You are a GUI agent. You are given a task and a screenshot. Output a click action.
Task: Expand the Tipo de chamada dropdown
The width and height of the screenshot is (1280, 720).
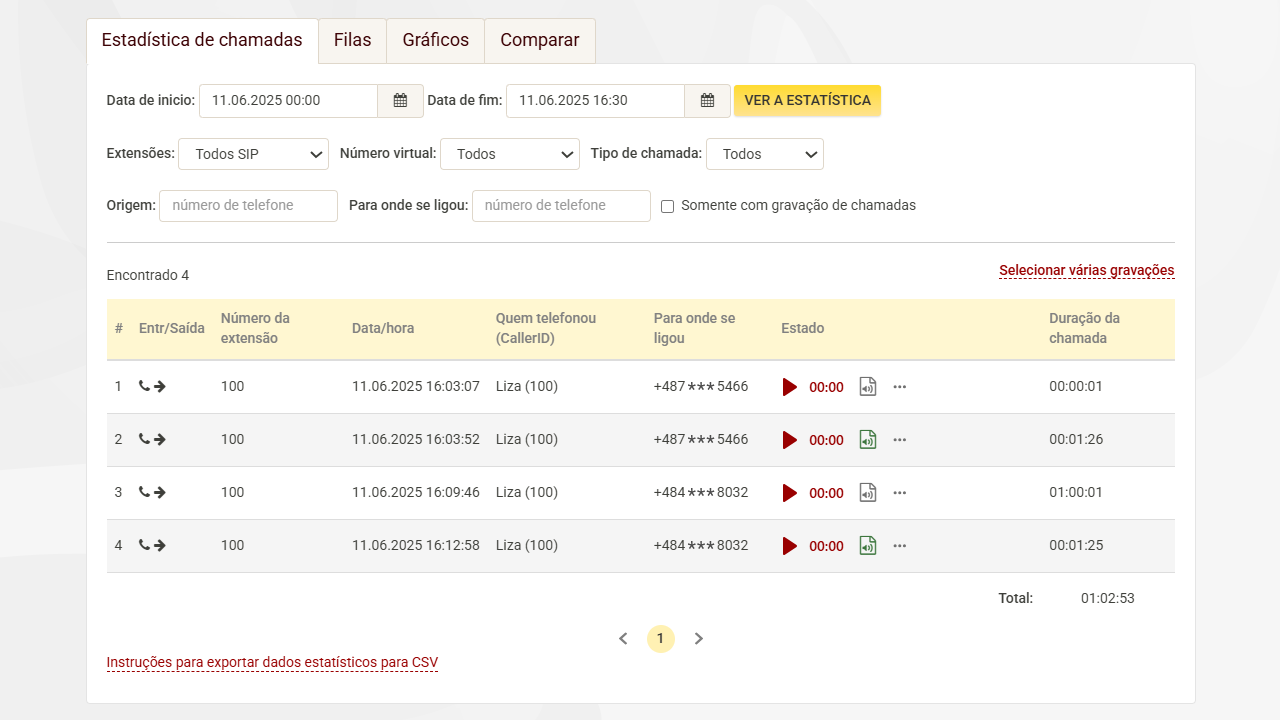coord(764,154)
